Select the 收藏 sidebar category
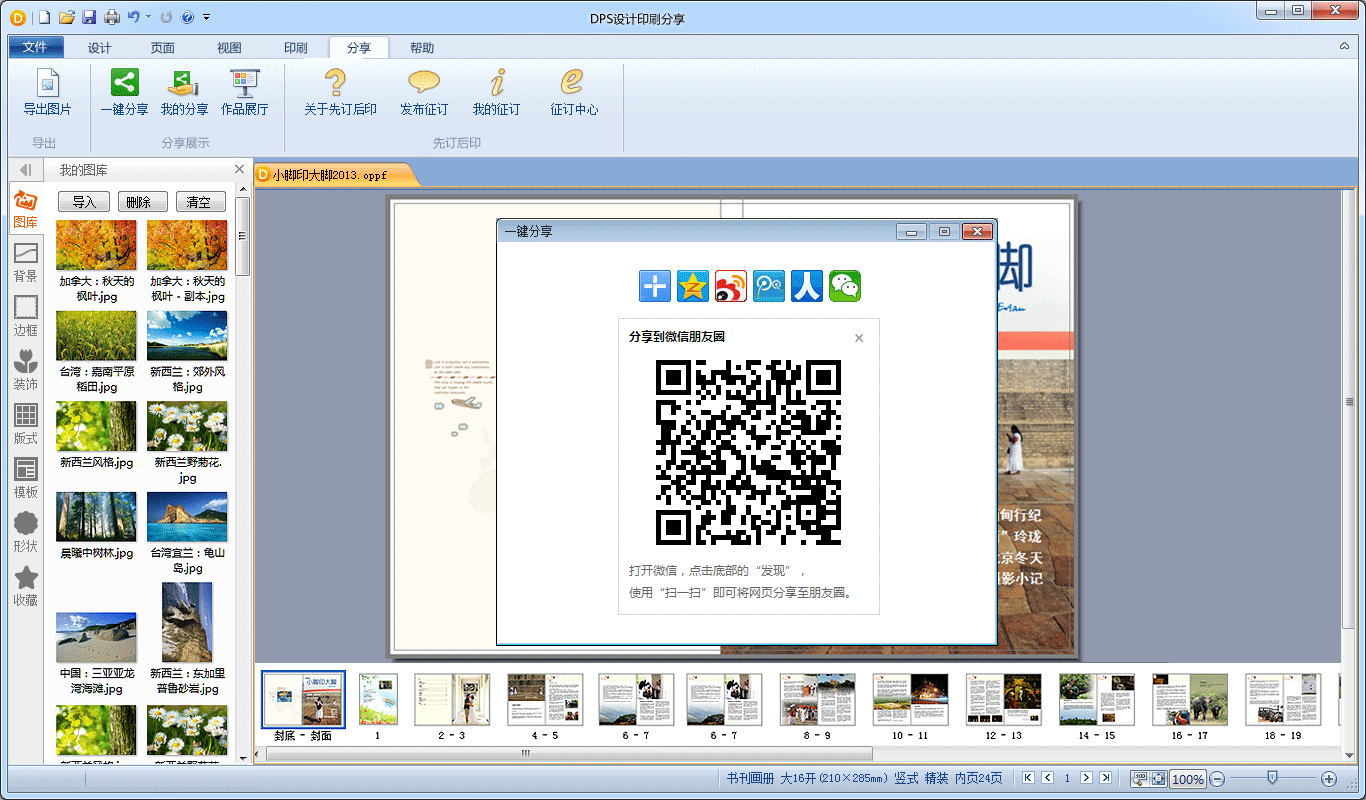The image size is (1366, 800). click(x=26, y=586)
